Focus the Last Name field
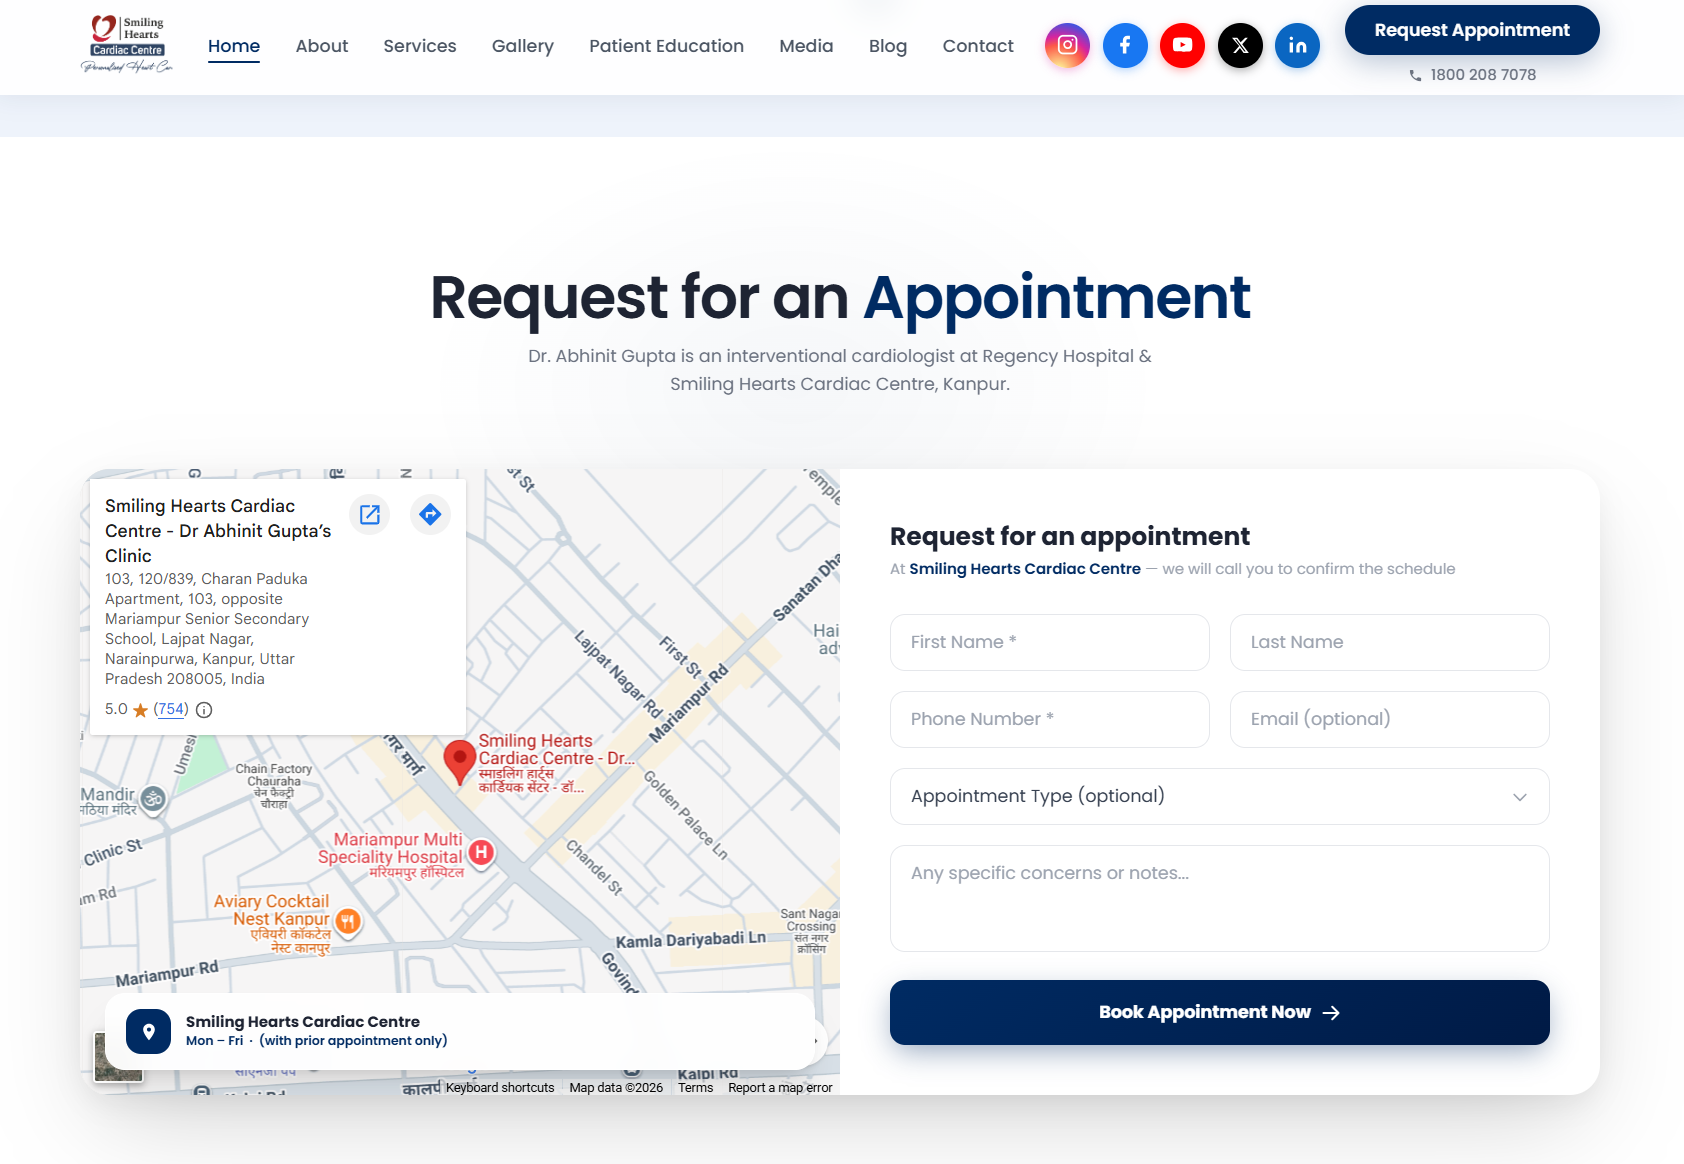Viewport: 1684px width, 1164px height. (x=1390, y=642)
